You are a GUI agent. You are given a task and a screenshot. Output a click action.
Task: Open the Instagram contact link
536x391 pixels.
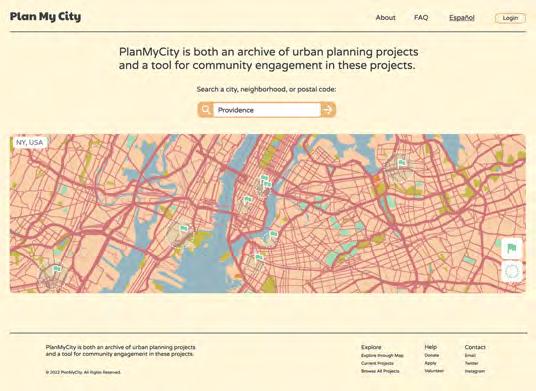474,371
